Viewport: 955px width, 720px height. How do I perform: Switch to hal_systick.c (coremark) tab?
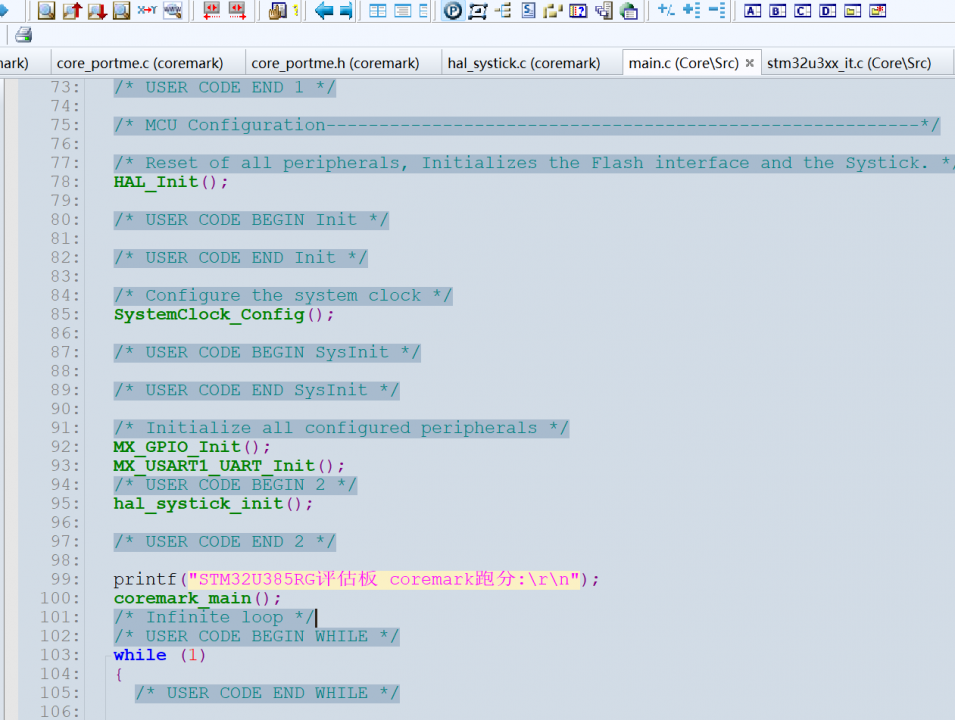tap(524, 63)
